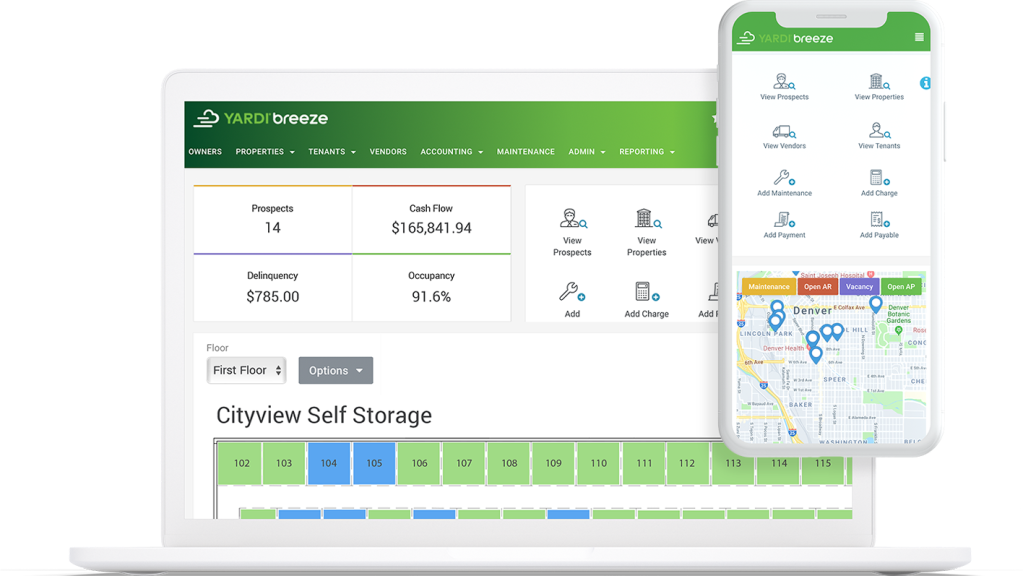Viewport: 1023px width, 576px height.
Task: Select storage unit 110
Action: tap(599, 463)
